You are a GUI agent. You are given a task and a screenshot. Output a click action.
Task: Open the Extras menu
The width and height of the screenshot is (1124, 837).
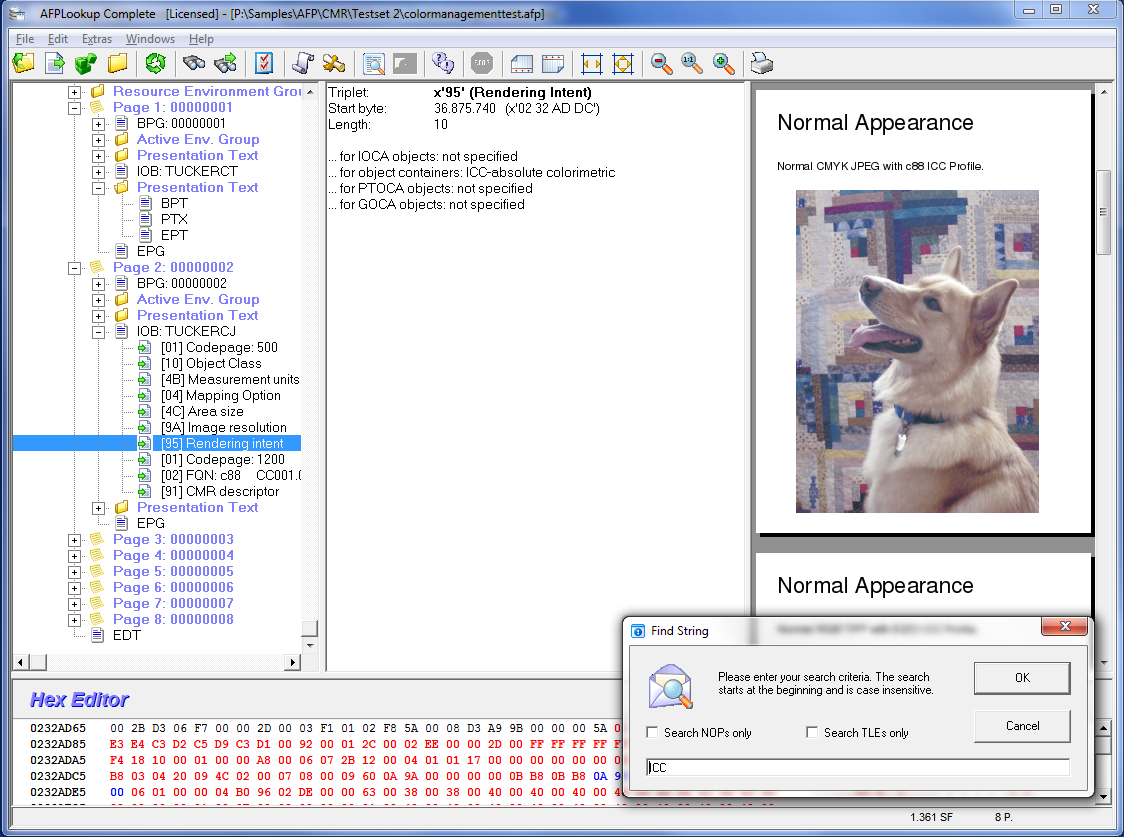97,39
